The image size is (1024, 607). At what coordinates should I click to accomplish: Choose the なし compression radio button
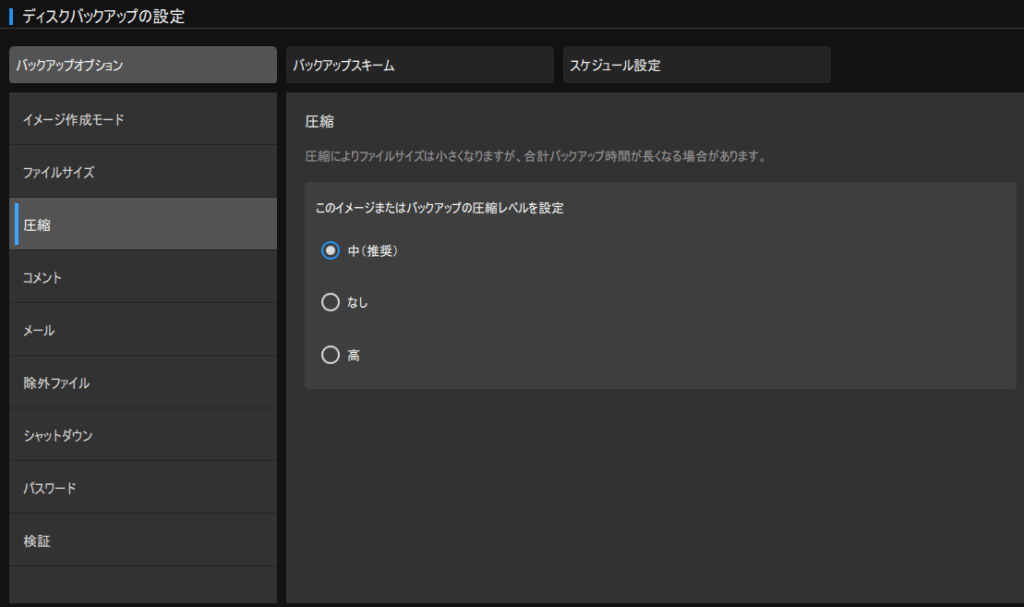click(331, 303)
